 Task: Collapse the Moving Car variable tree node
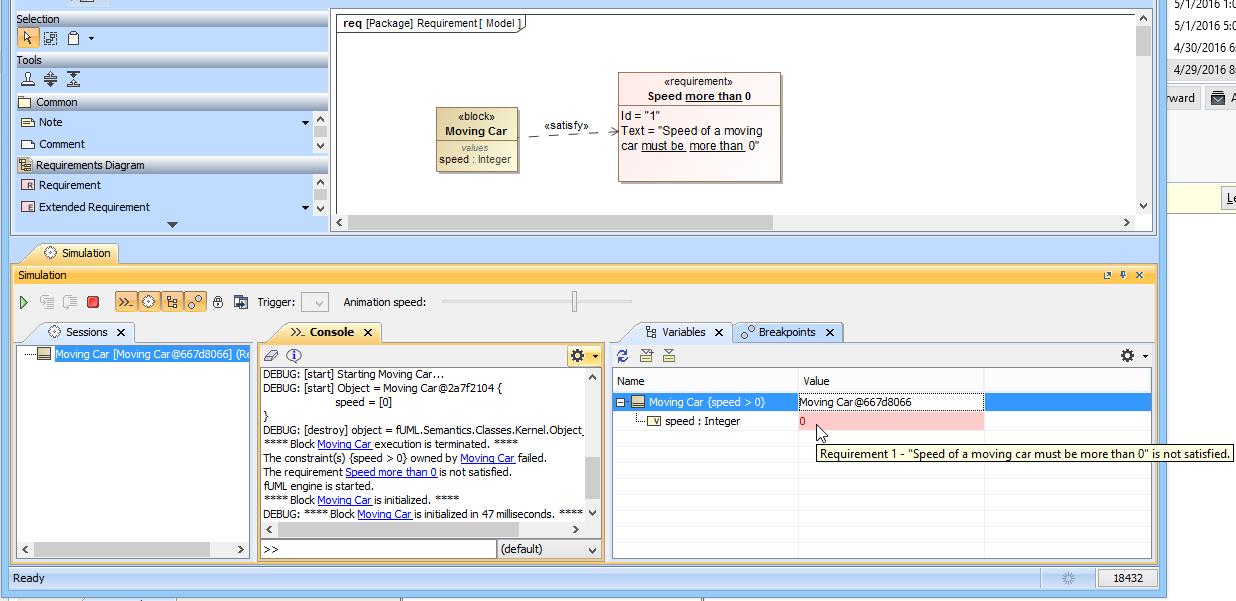tap(621, 403)
